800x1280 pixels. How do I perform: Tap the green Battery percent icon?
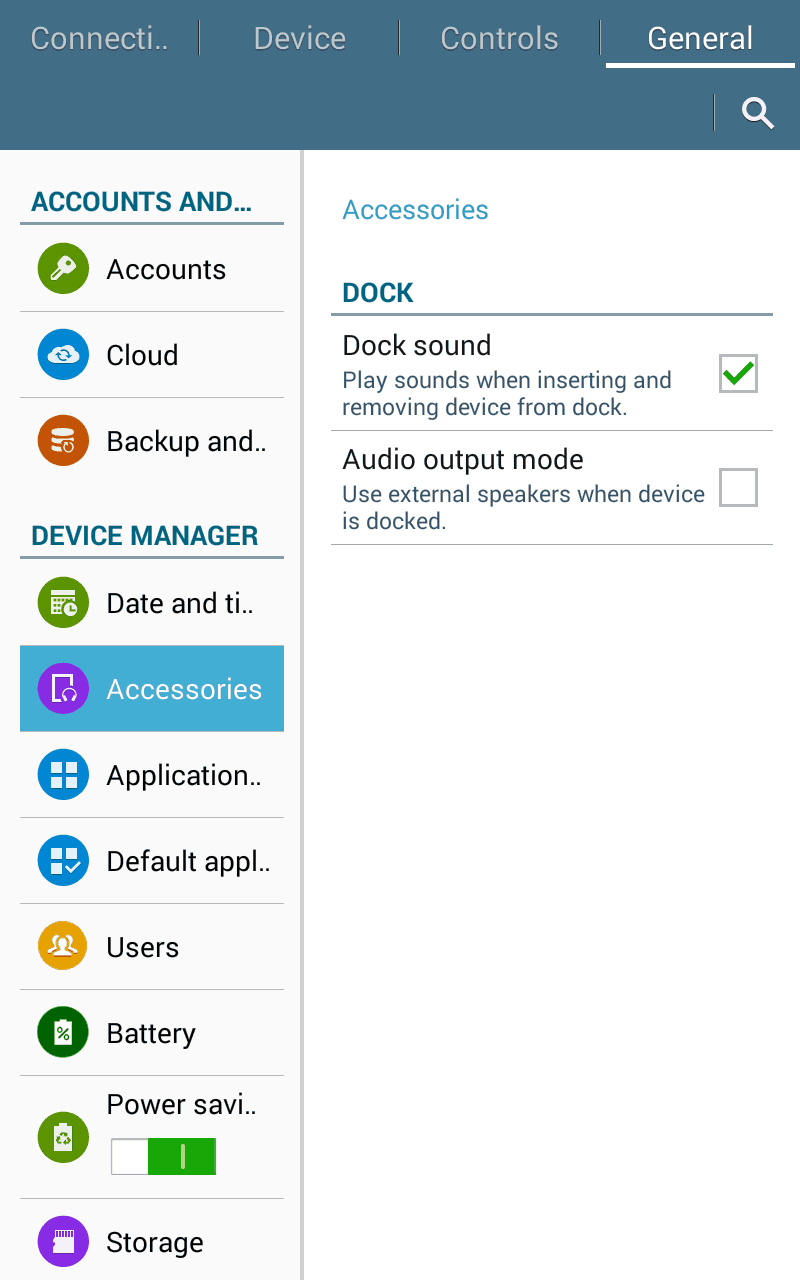tap(63, 1033)
